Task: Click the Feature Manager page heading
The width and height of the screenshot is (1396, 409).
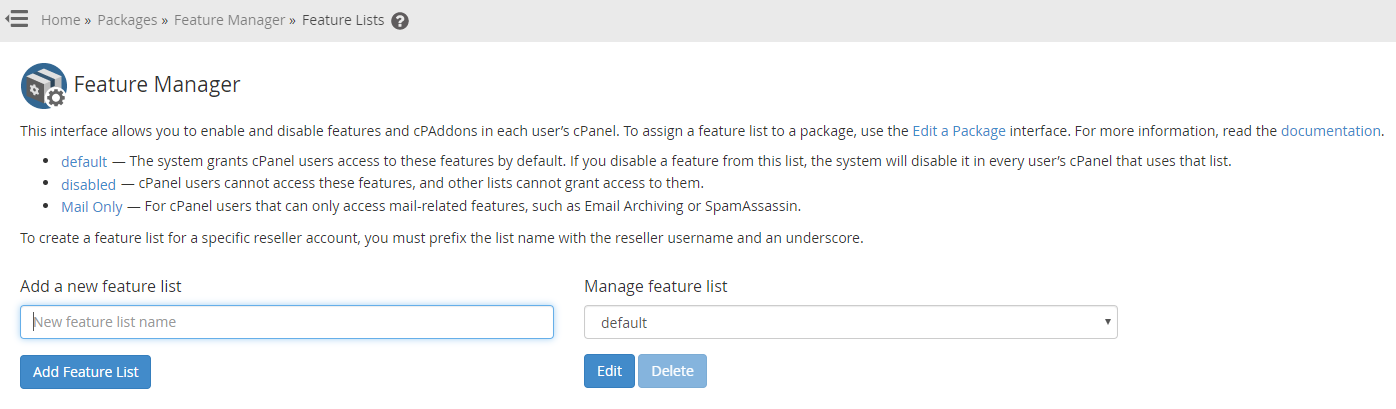Action: point(157,85)
